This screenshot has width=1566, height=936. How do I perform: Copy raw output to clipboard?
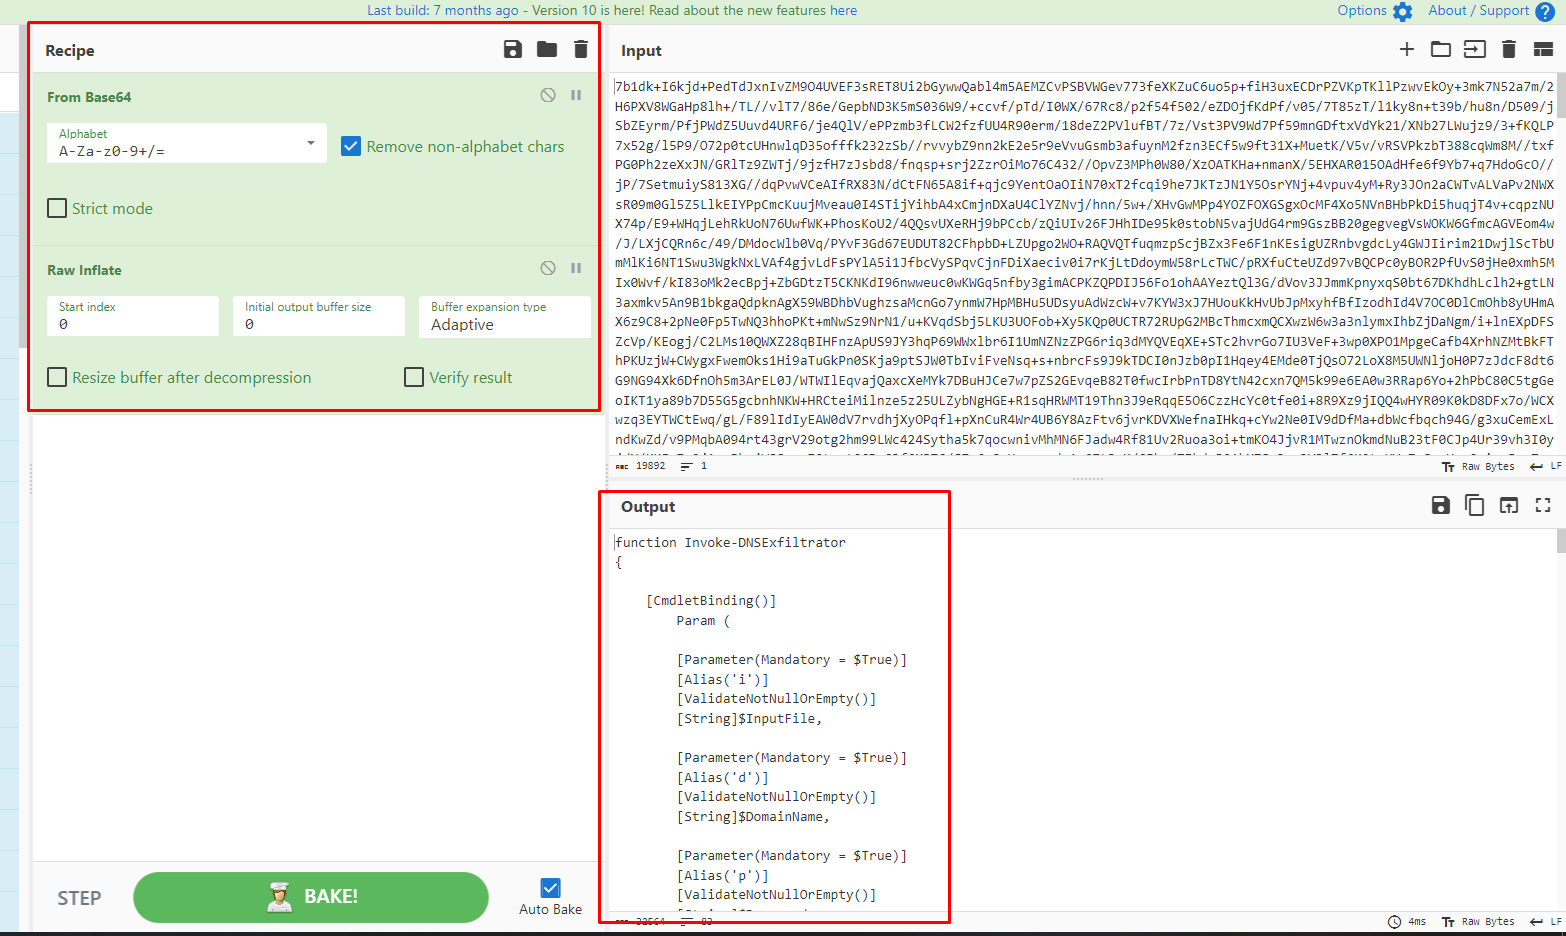tap(1474, 505)
